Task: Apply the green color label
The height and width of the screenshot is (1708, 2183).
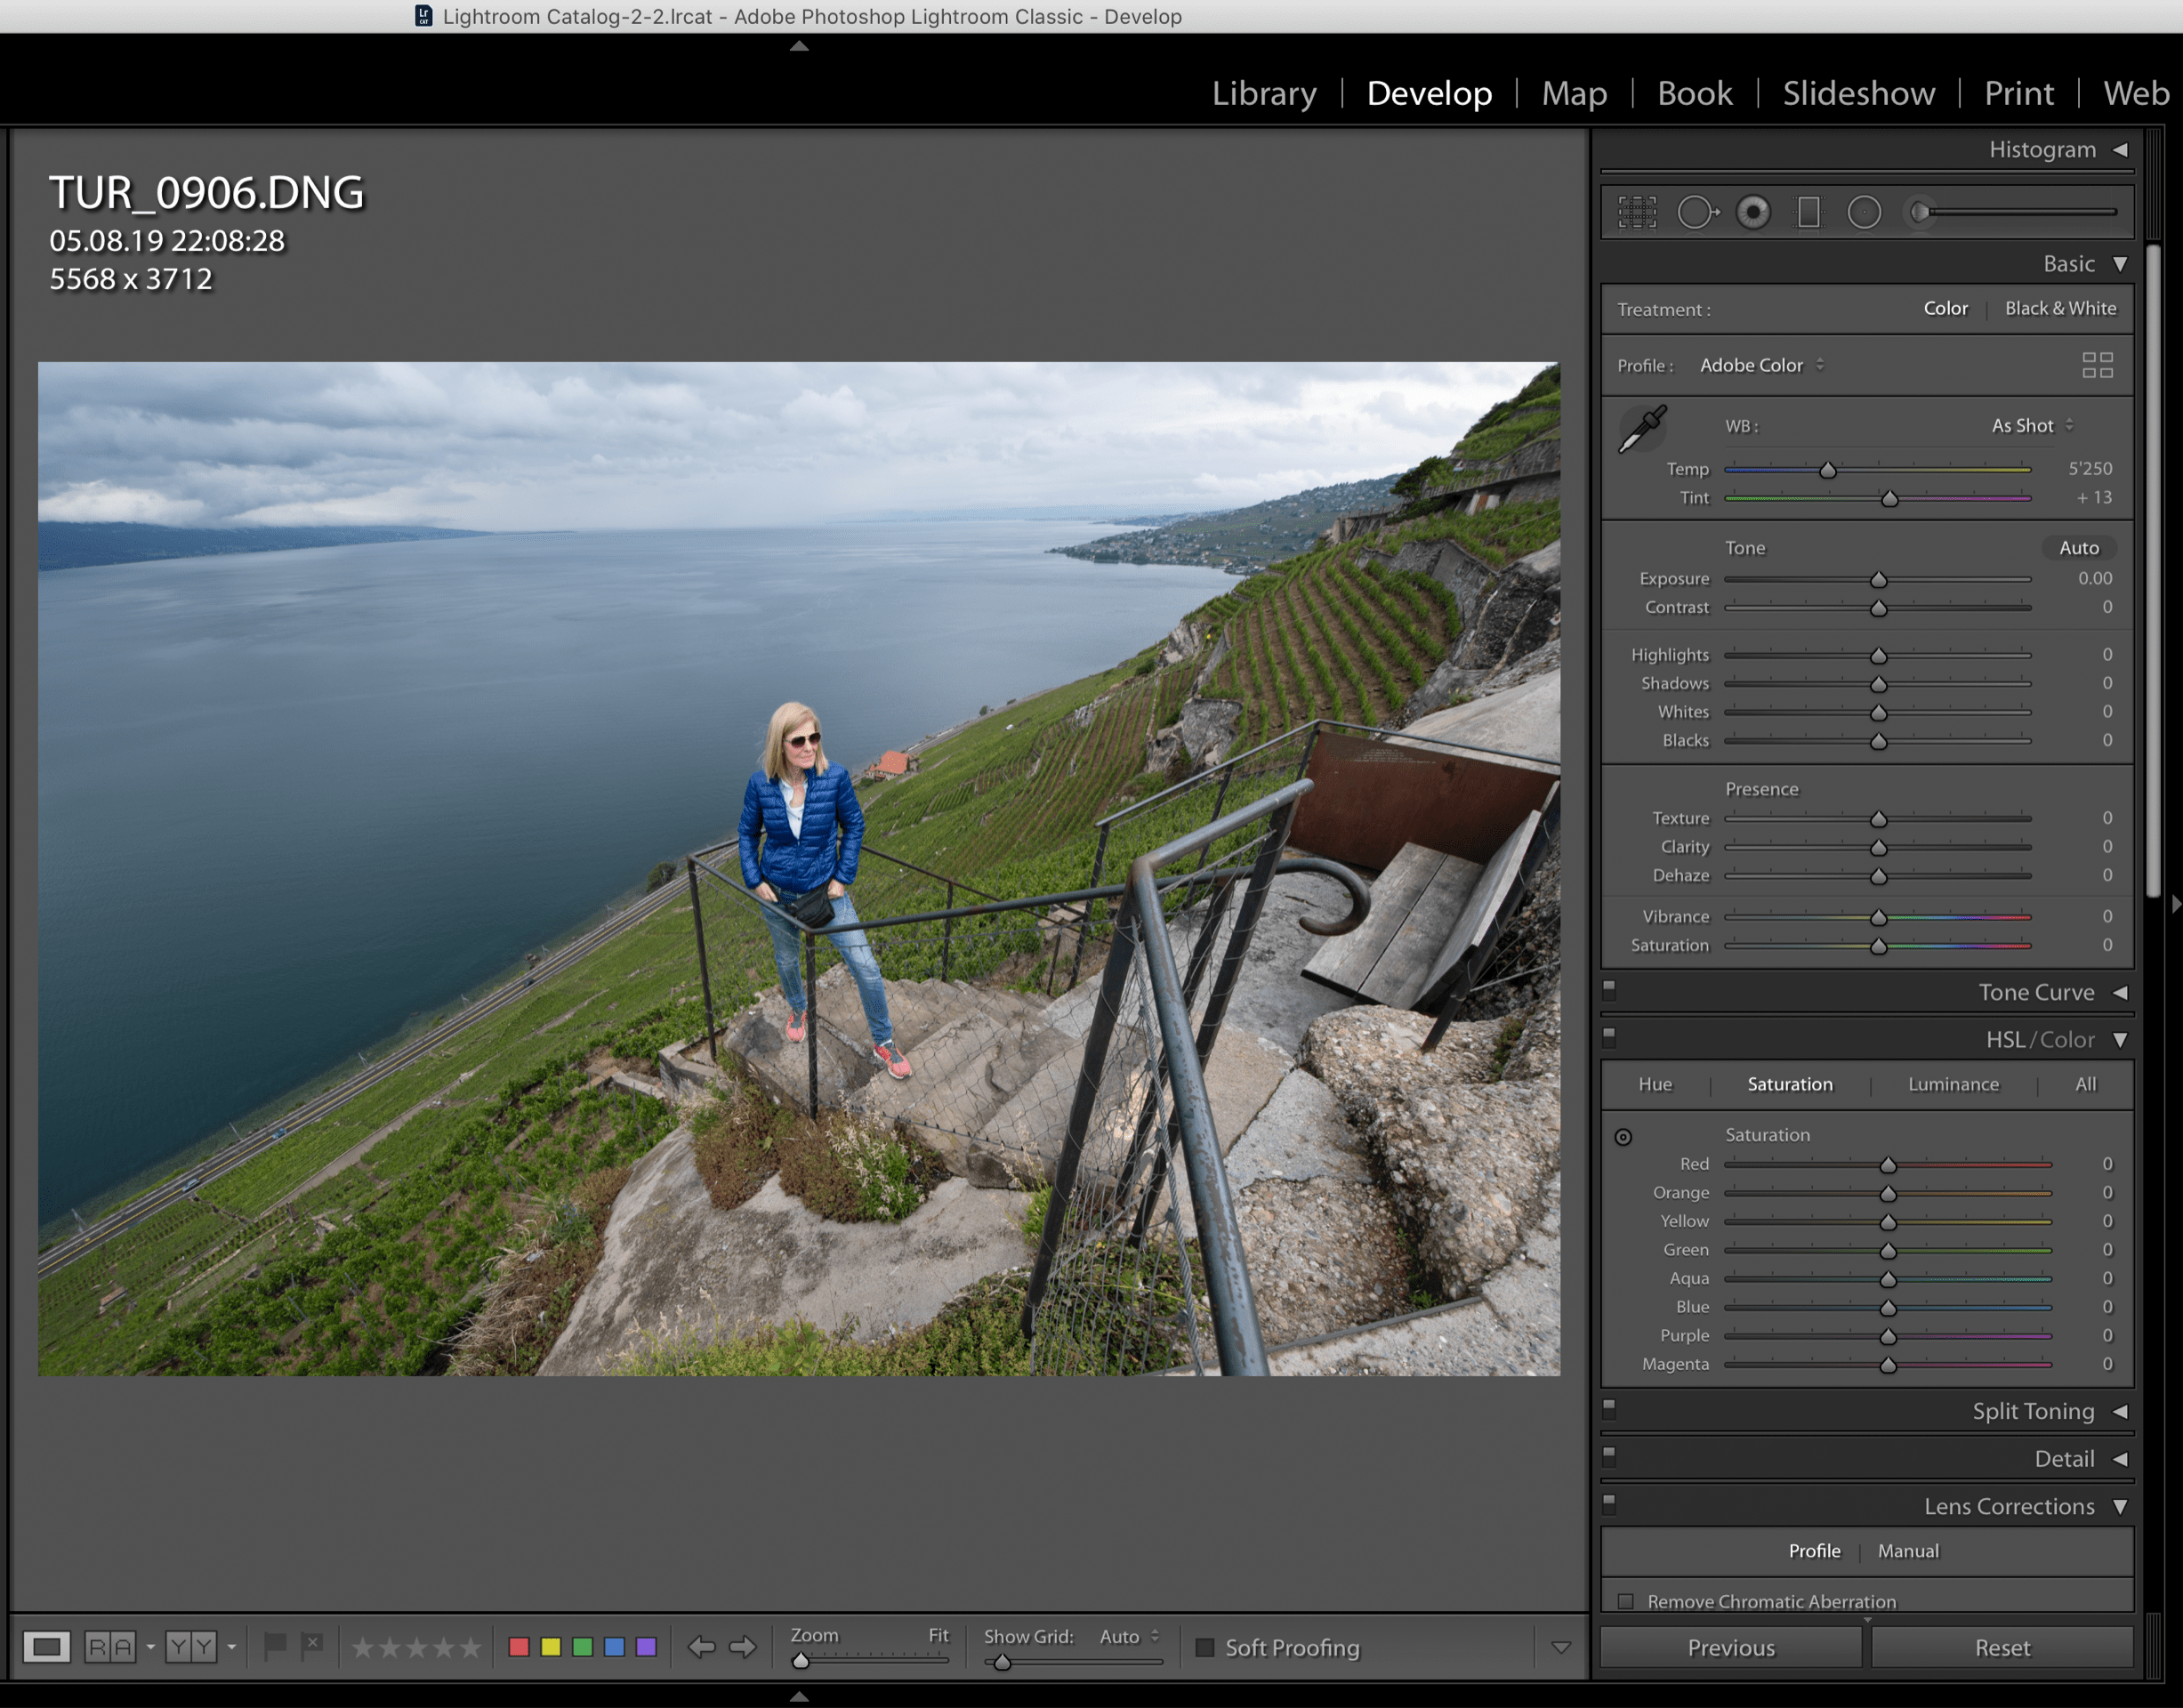Action: pyautogui.click(x=583, y=1647)
